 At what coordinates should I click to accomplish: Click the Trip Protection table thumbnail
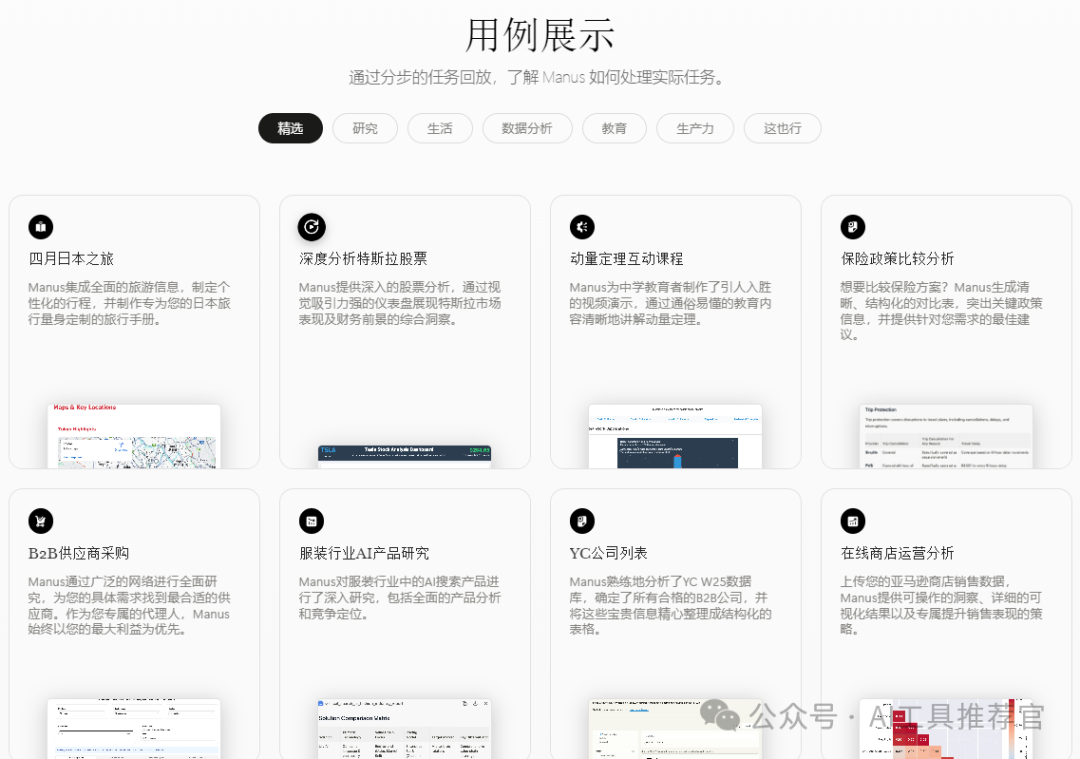coord(946,436)
